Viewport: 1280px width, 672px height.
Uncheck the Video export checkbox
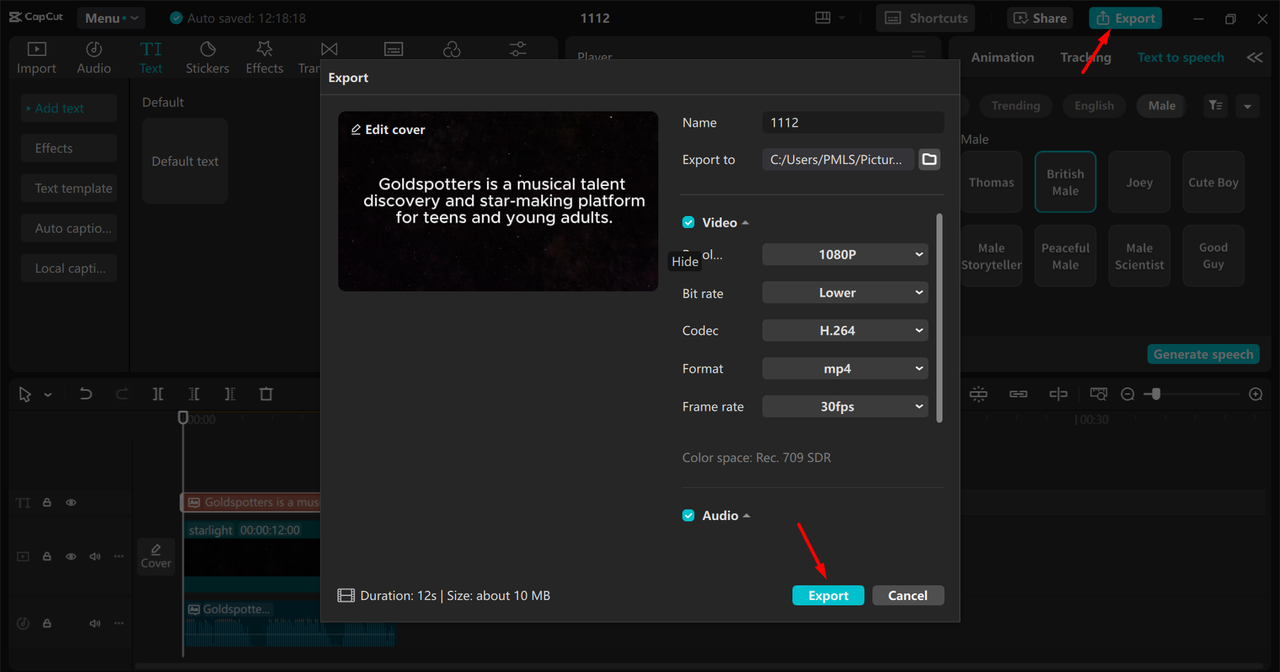tap(688, 222)
